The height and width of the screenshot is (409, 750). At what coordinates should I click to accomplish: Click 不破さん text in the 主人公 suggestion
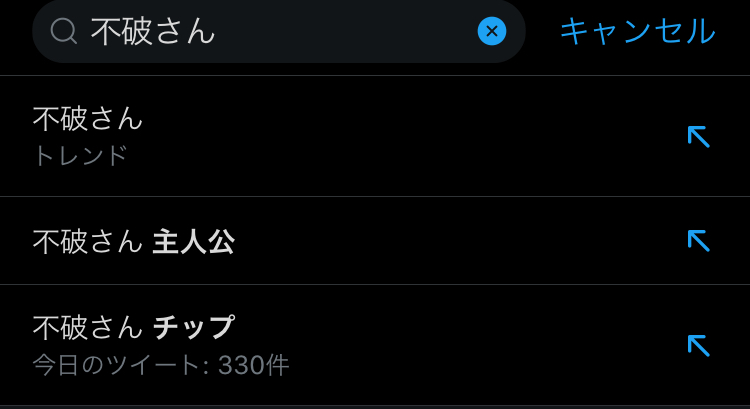pyautogui.click(x=88, y=242)
